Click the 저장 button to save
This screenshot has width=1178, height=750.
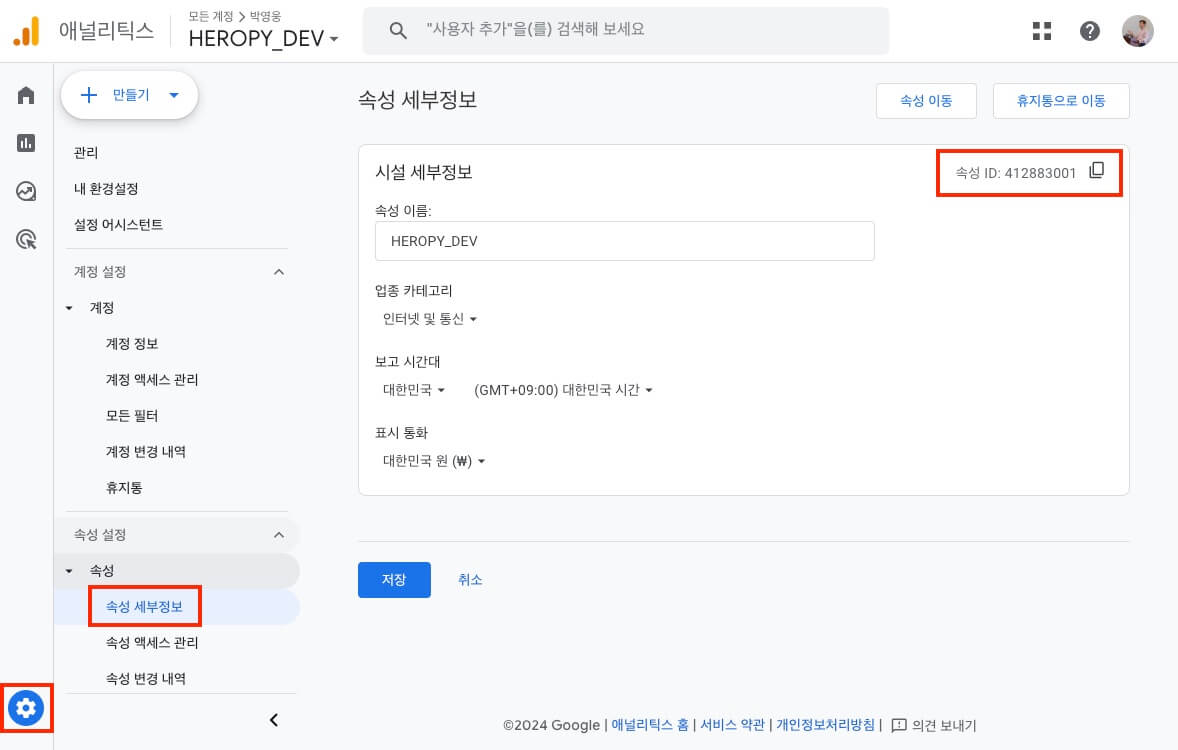click(x=393, y=579)
